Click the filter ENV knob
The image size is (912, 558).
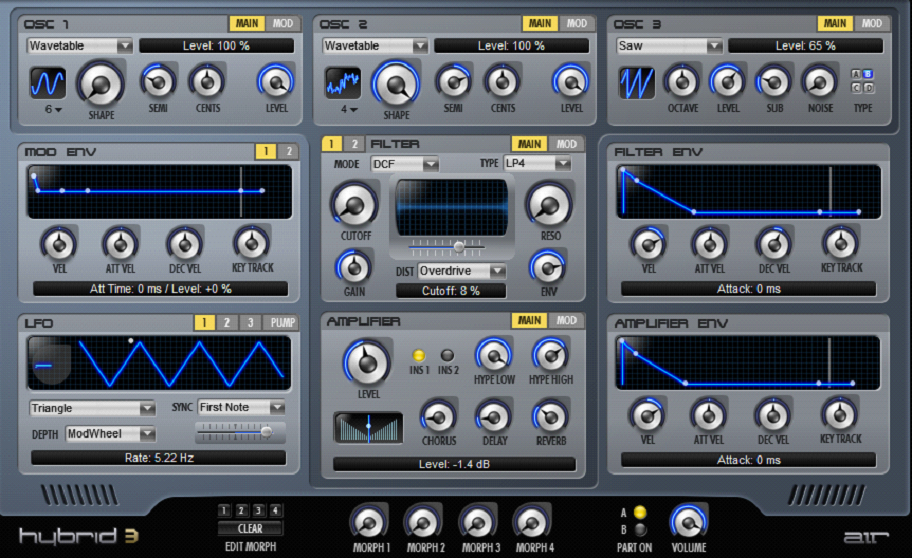point(548,267)
